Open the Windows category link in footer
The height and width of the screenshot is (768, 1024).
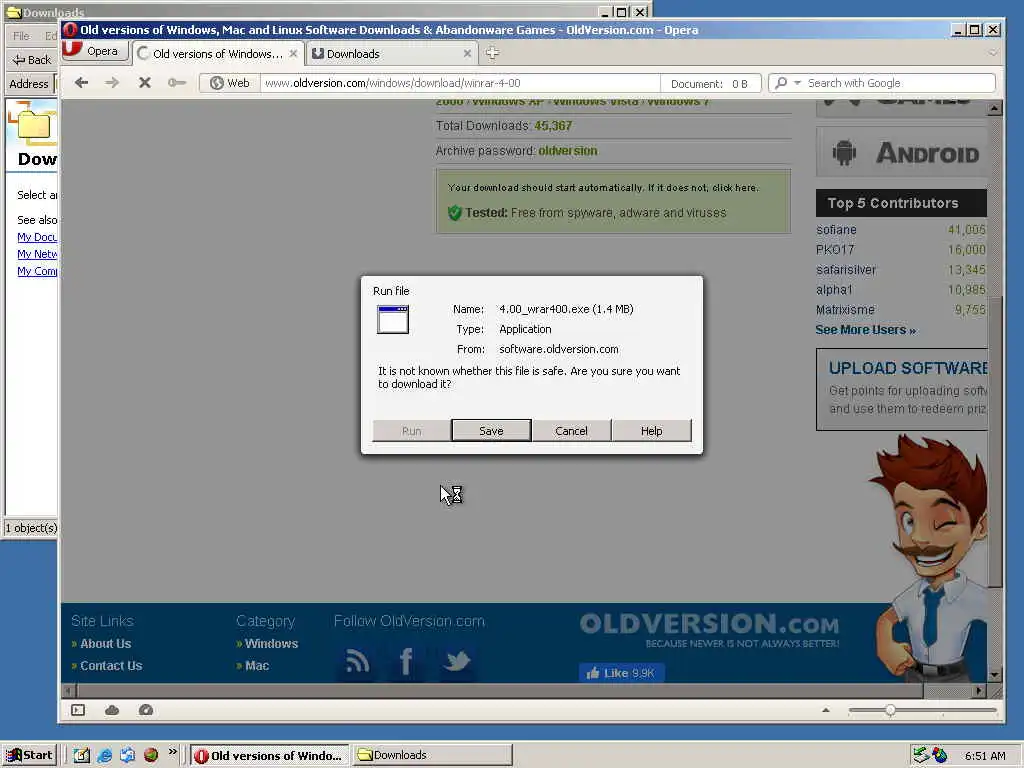click(271, 643)
